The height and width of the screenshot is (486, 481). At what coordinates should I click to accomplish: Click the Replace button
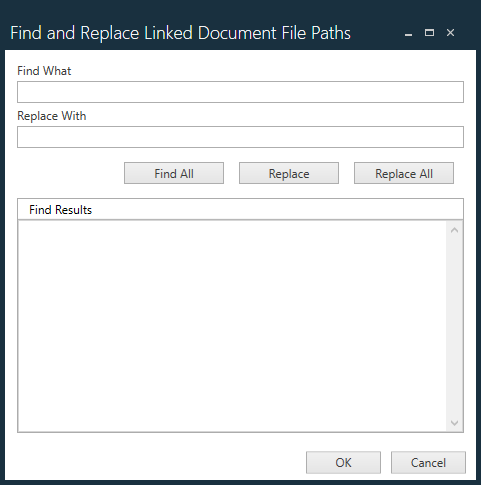(289, 173)
